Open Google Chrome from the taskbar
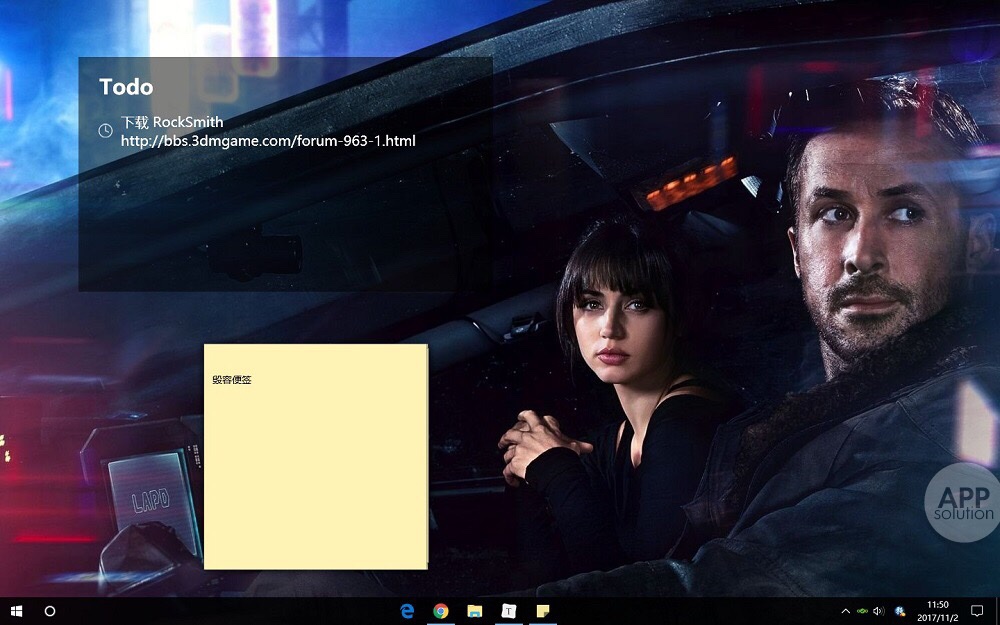This screenshot has width=1000, height=625. pos(441,610)
